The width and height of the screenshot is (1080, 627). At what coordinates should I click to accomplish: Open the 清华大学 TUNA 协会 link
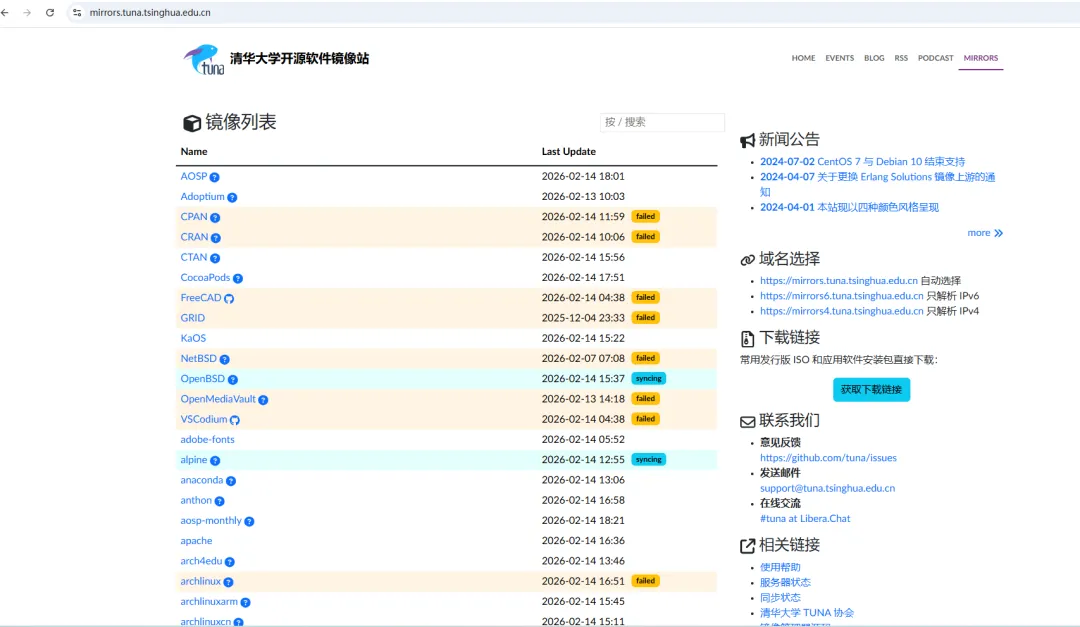(x=807, y=613)
